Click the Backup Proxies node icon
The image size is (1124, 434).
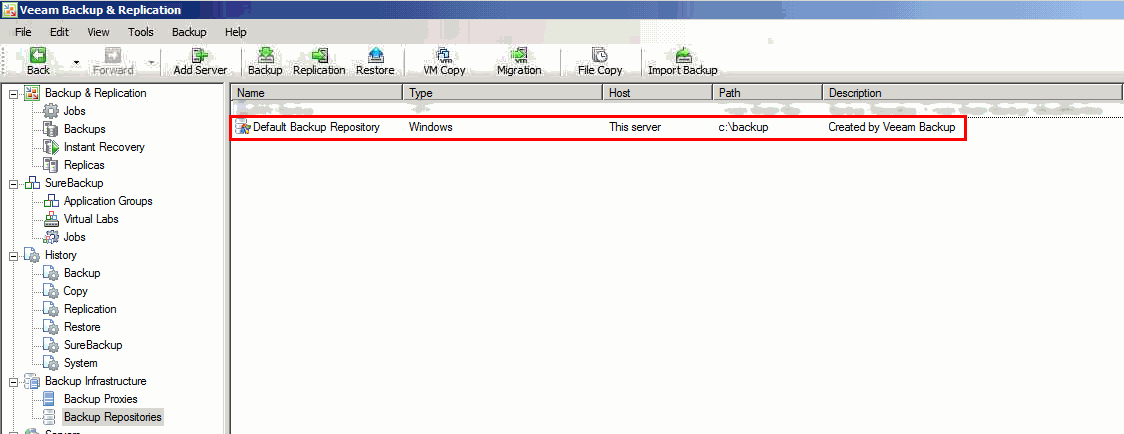[x=50, y=399]
